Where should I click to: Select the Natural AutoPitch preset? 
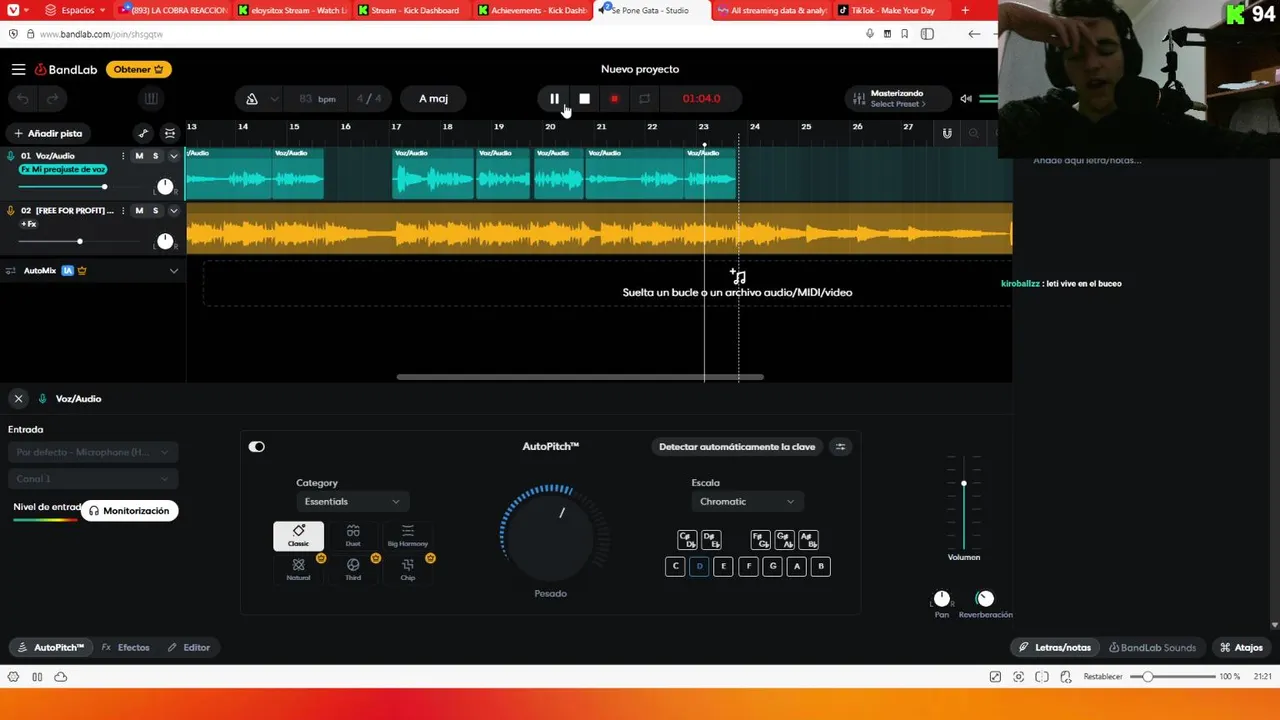point(298,569)
